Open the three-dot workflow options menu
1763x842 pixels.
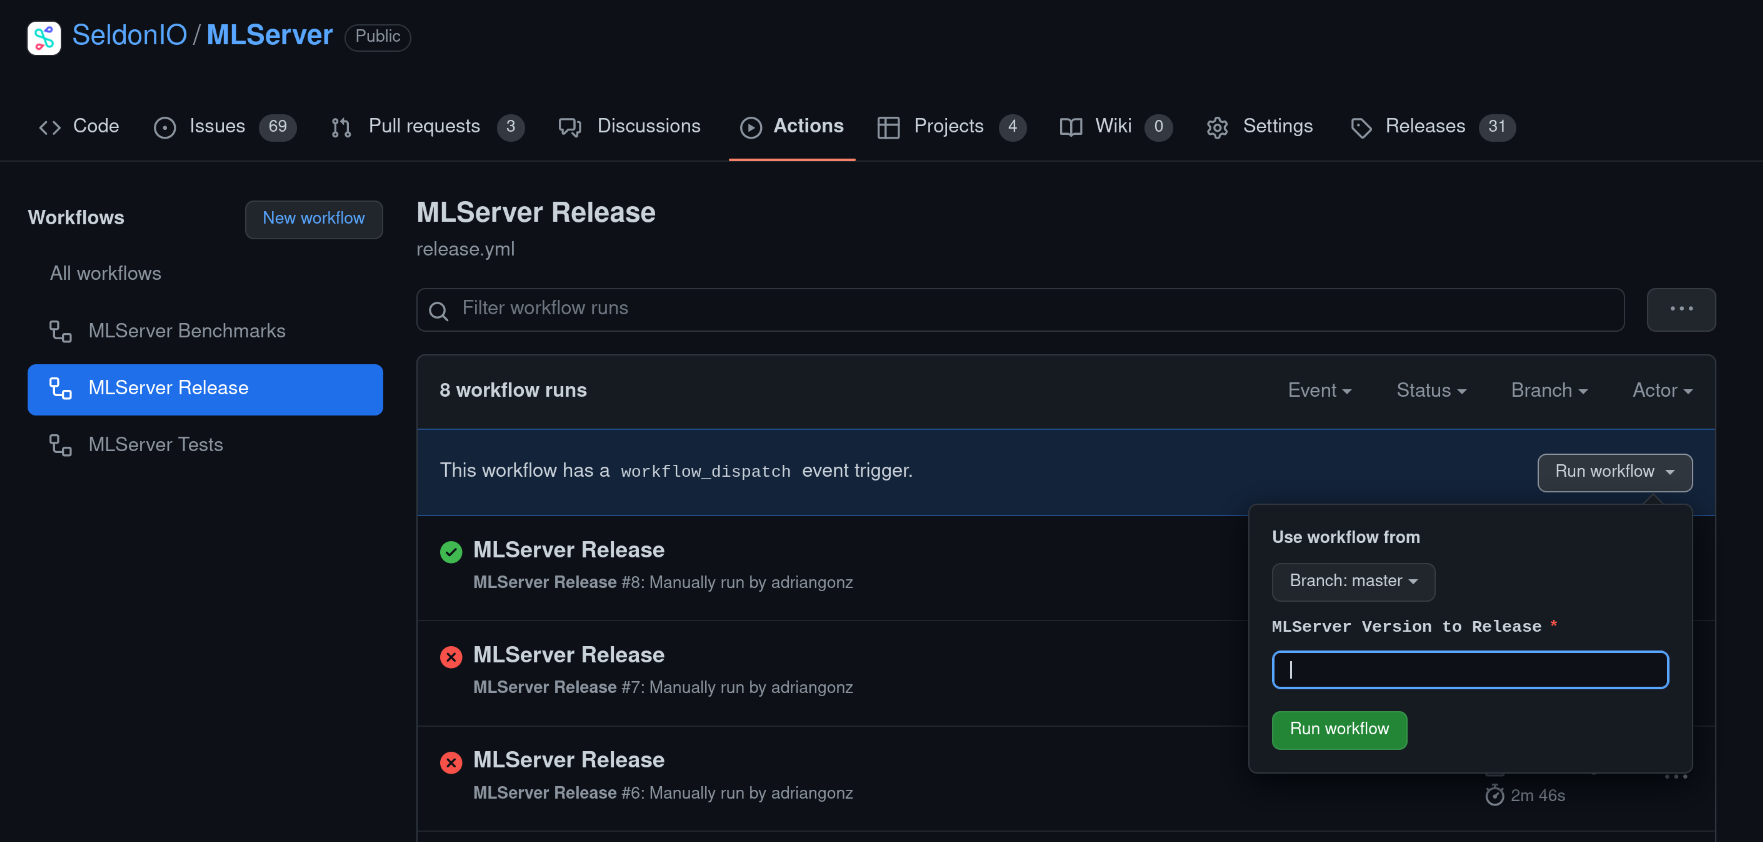(x=1681, y=310)
